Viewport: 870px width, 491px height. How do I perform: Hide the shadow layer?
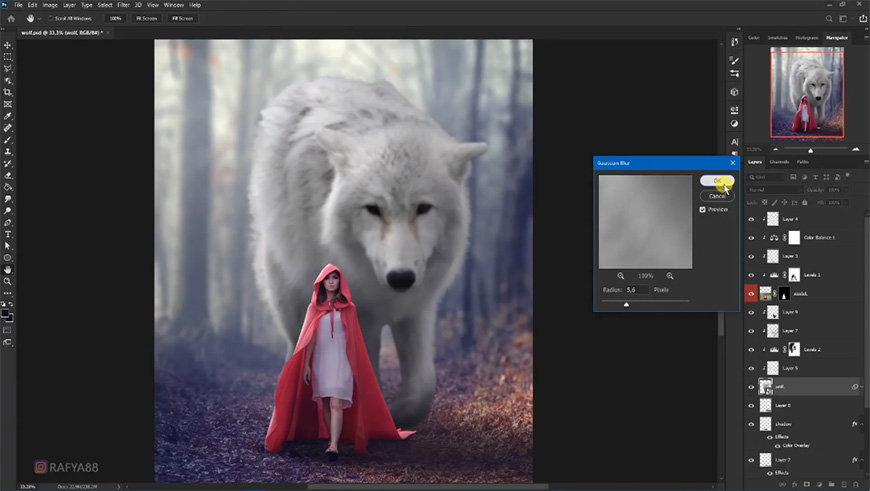751,424
